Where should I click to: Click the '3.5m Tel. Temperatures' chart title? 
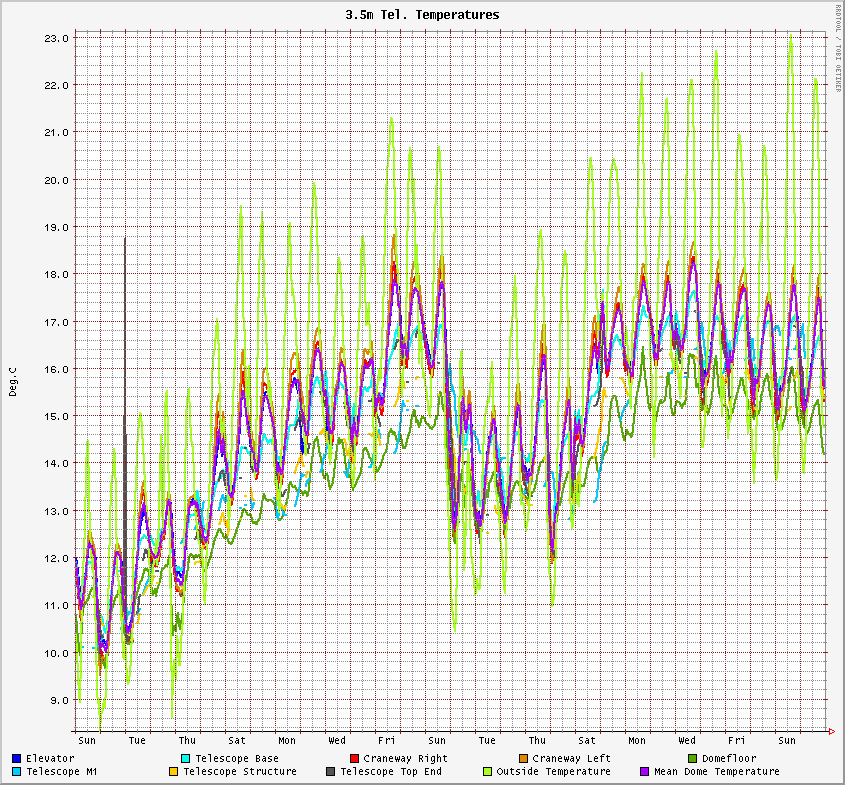click(422, 15)
